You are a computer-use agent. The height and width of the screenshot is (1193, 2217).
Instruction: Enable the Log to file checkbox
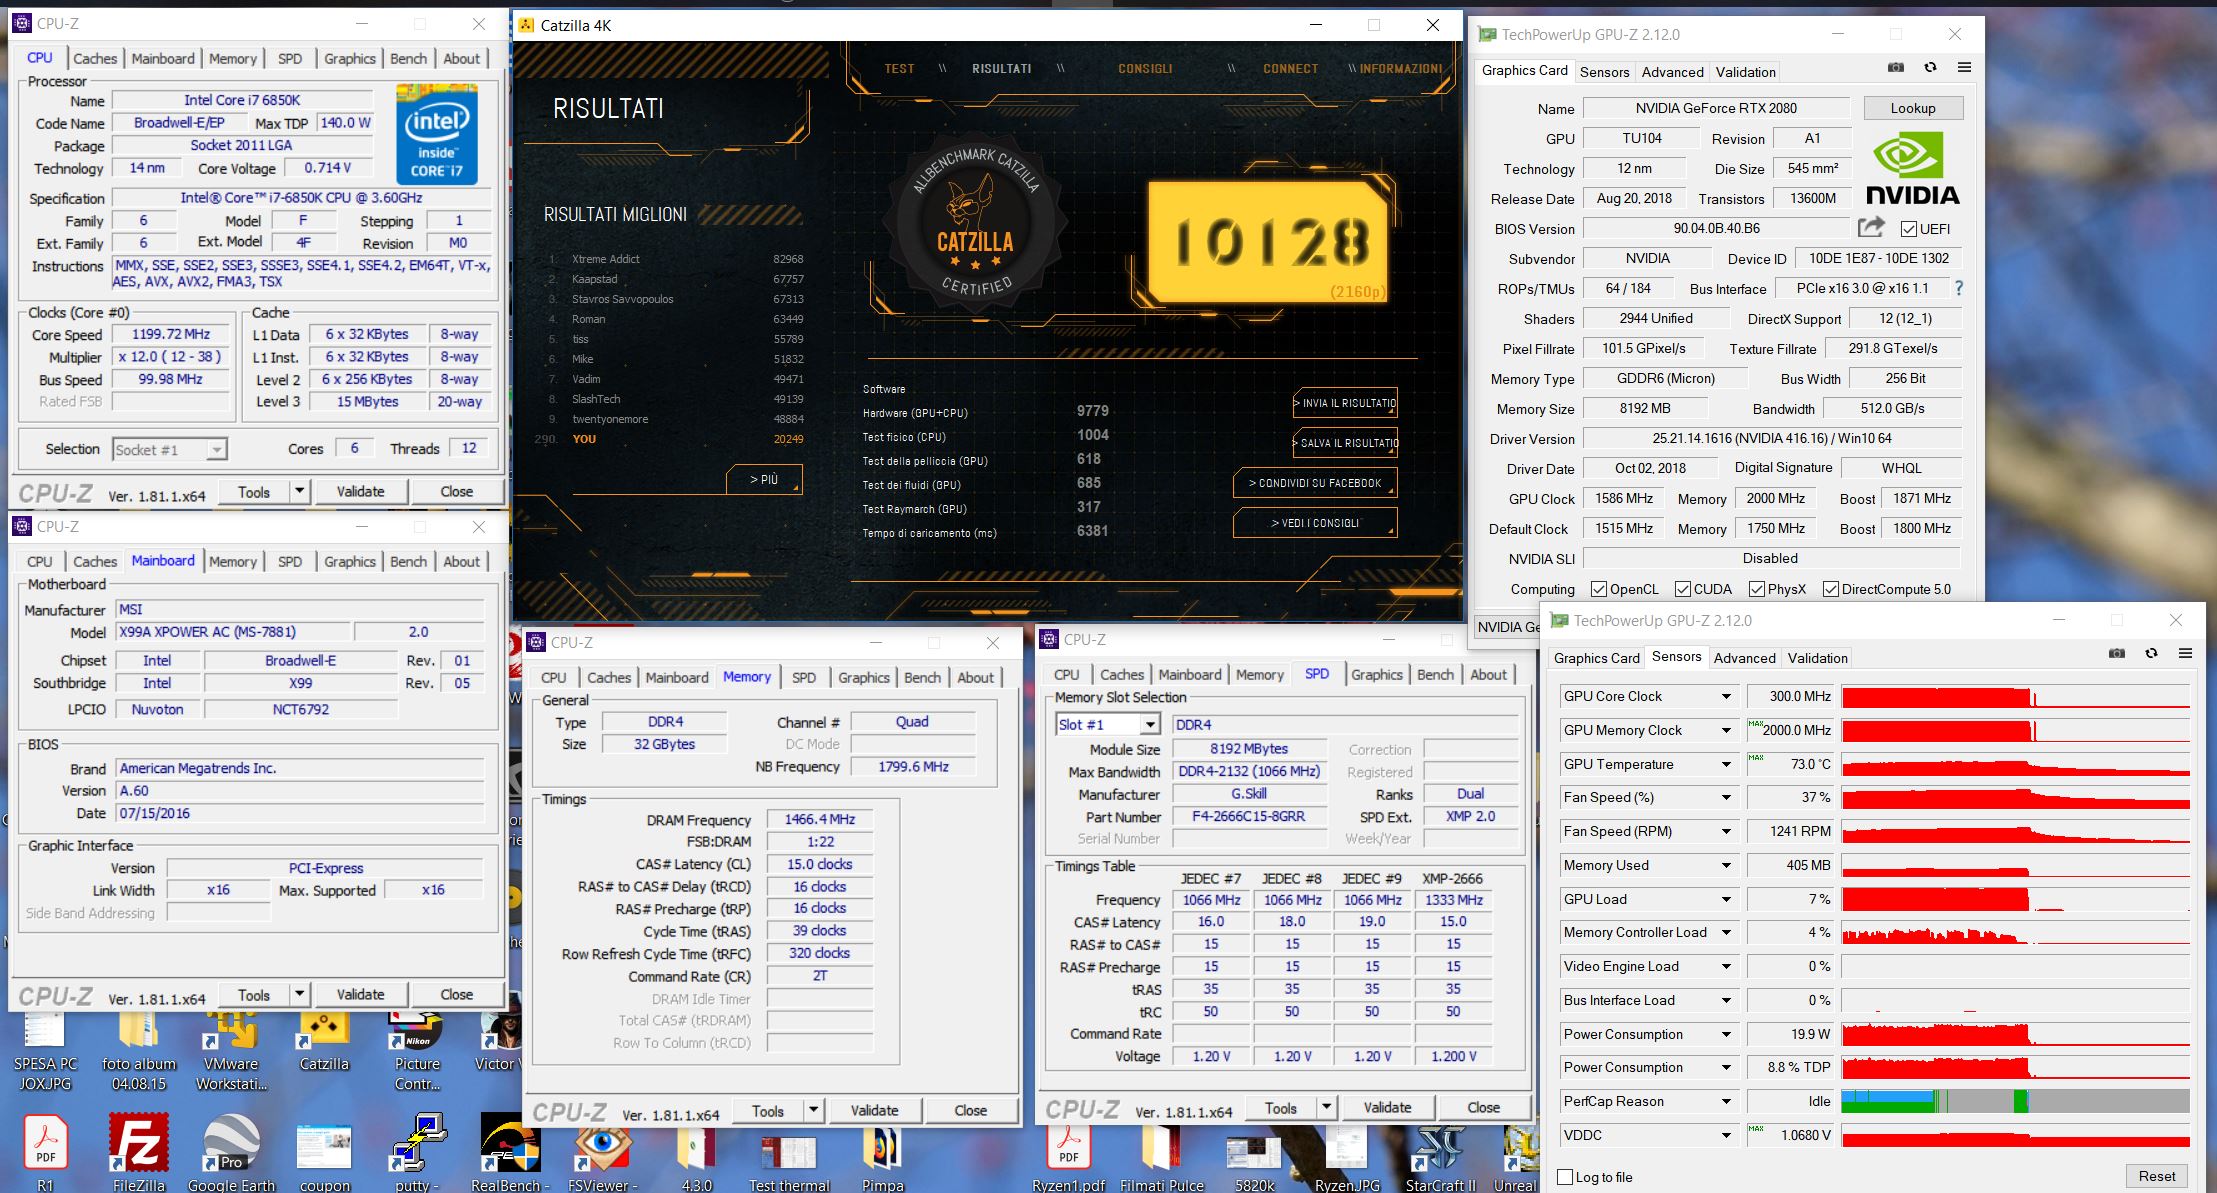(x=1565, y=1177)
